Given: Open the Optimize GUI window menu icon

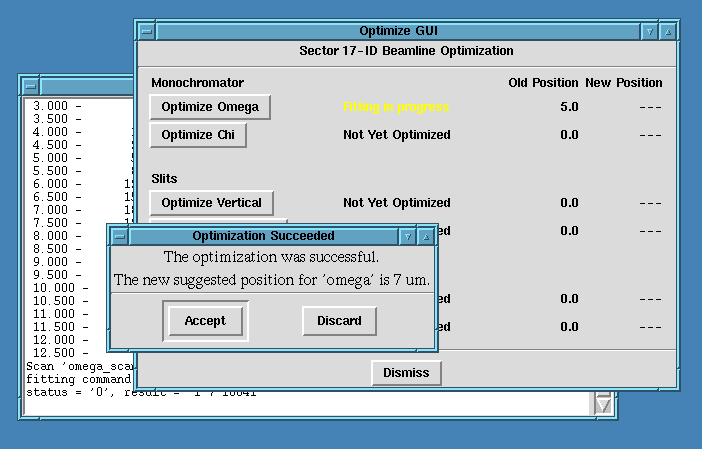Looking at the screenshot, I should tap(147, 31).
